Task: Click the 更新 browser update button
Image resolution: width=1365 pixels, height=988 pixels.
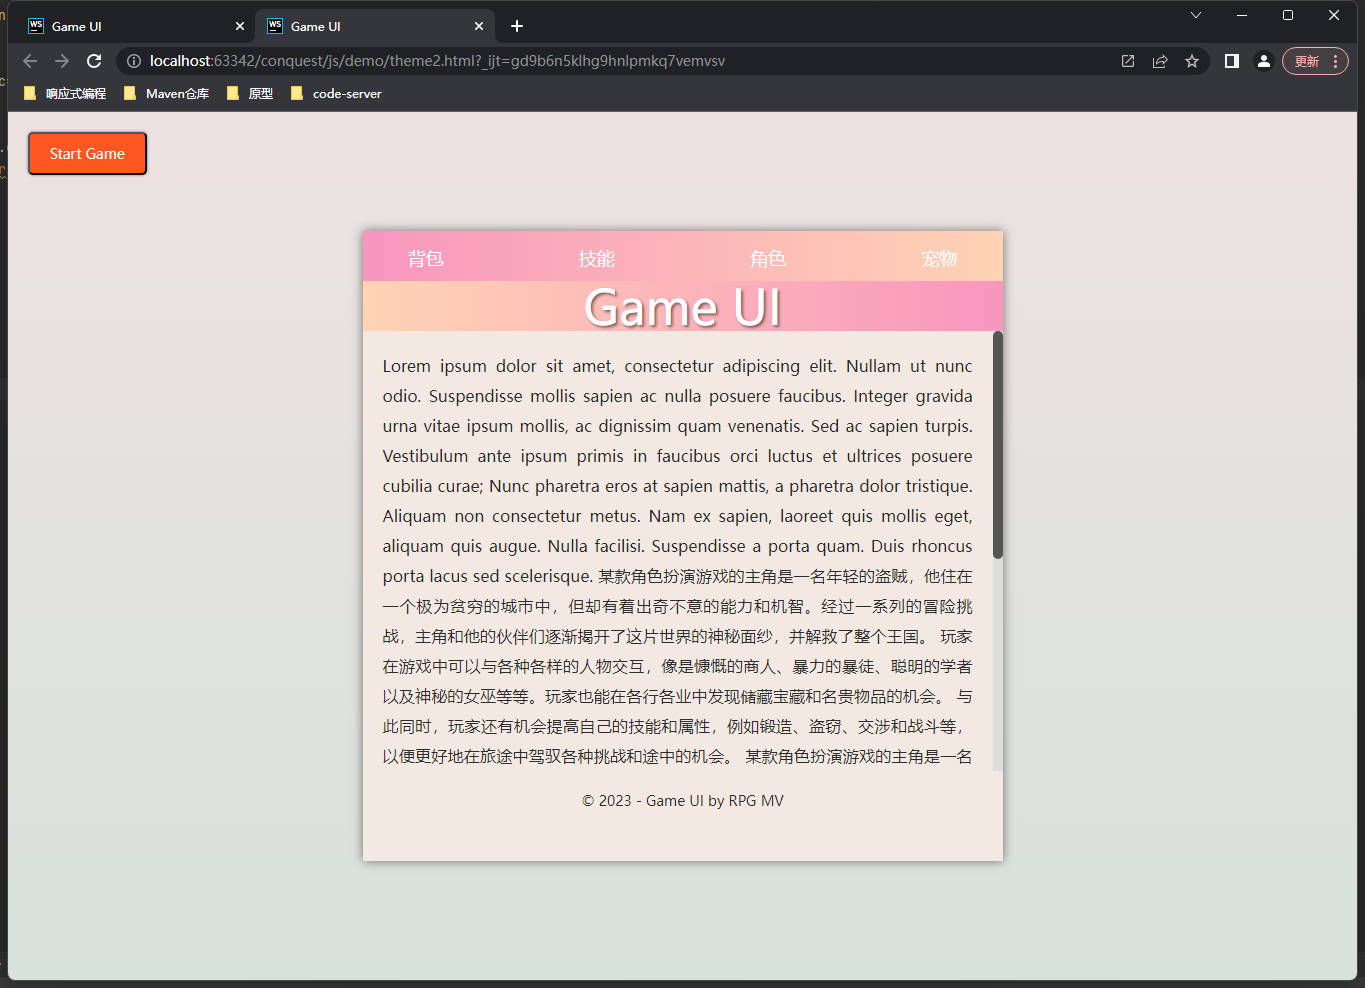Action: pyautogui.click(x=1316, y=61)
